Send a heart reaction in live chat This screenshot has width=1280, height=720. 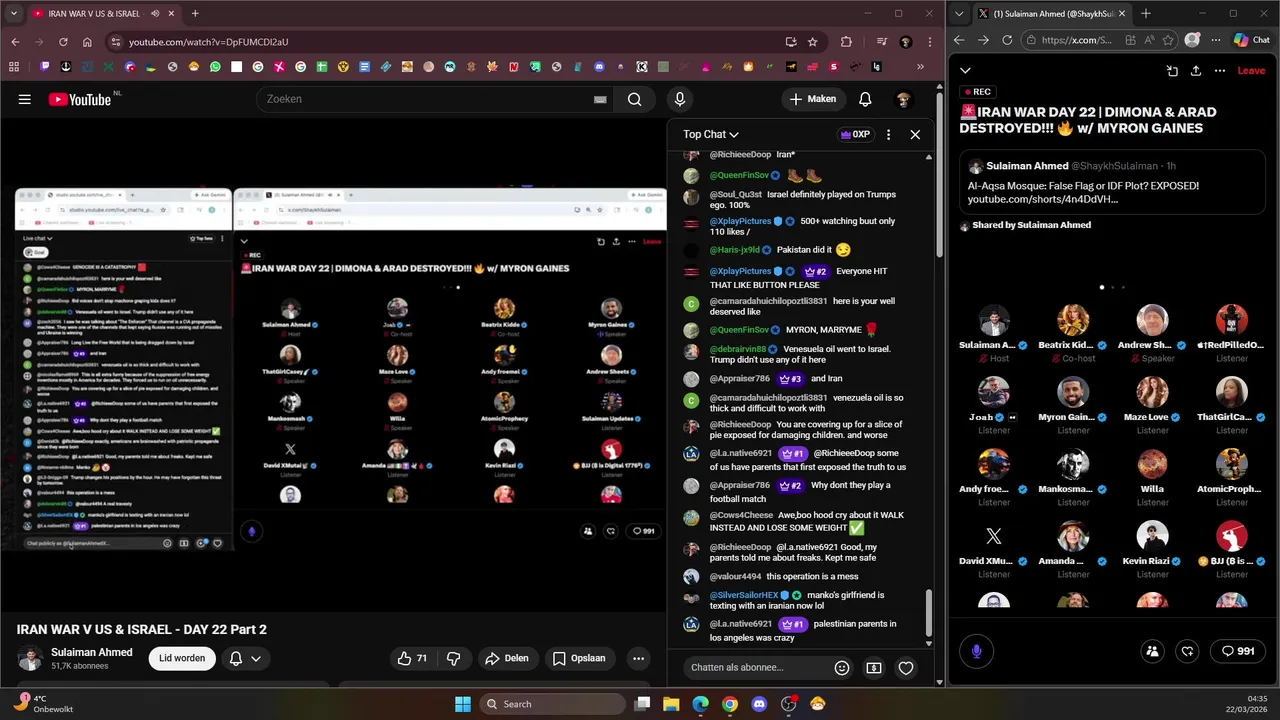(x=906, y=668)
